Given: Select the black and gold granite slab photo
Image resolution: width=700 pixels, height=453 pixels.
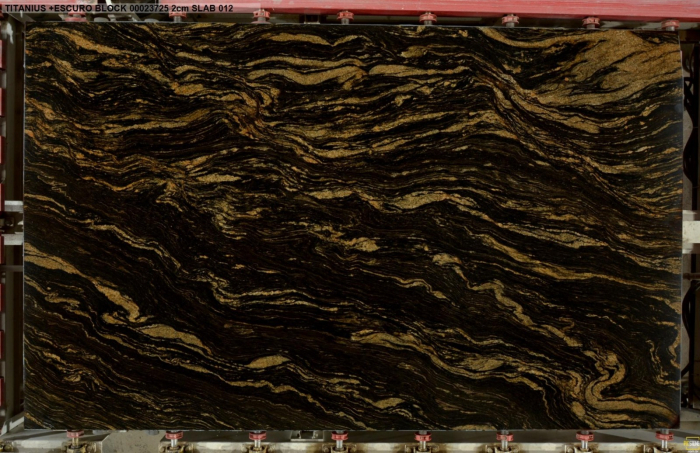Looking at the screenshot, I should (352, 226).
